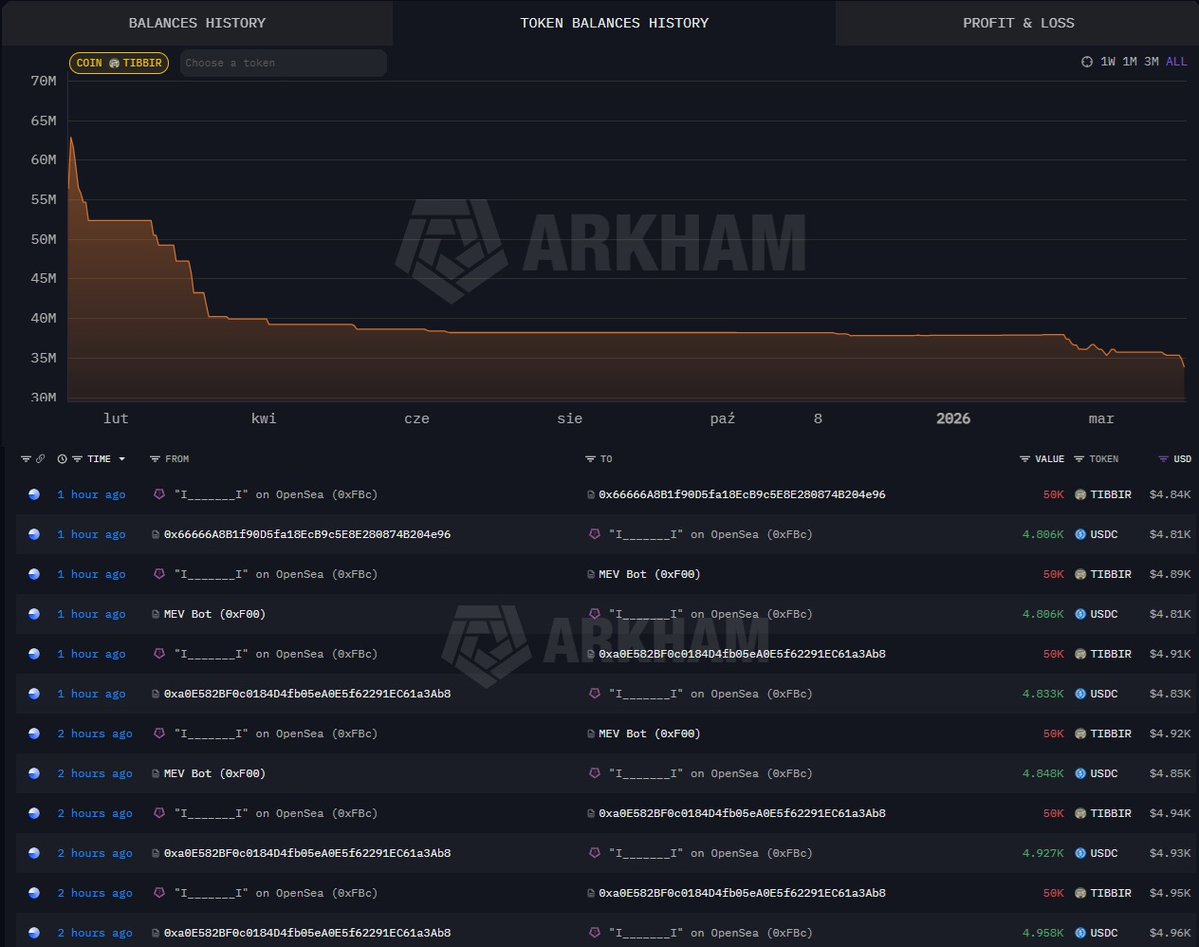Click the chart peak near 63M
Image resolution: width=1199 pixels, height=947 pixels.
[x=71, y=138]
